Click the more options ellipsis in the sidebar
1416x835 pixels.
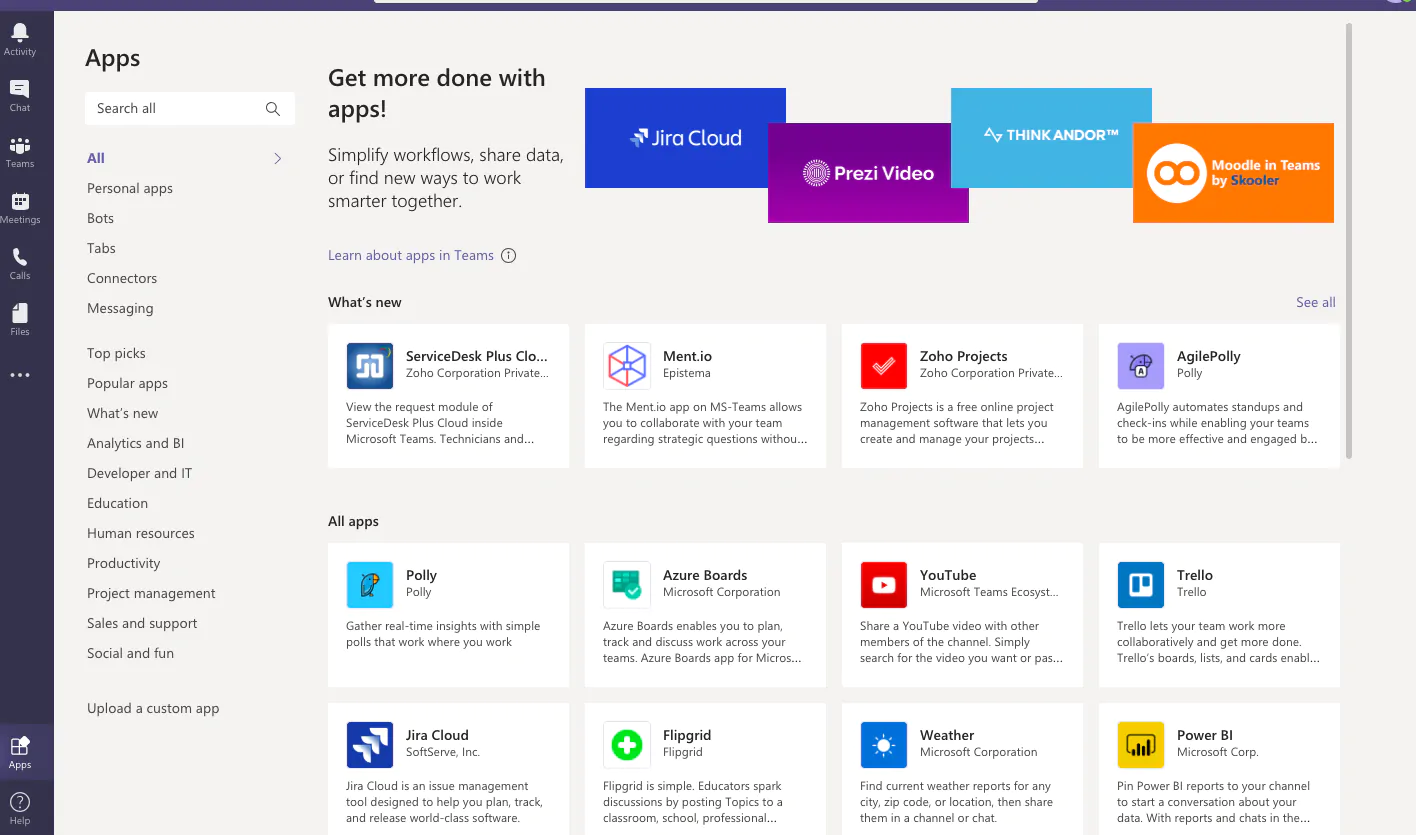[x=22, y=374]
